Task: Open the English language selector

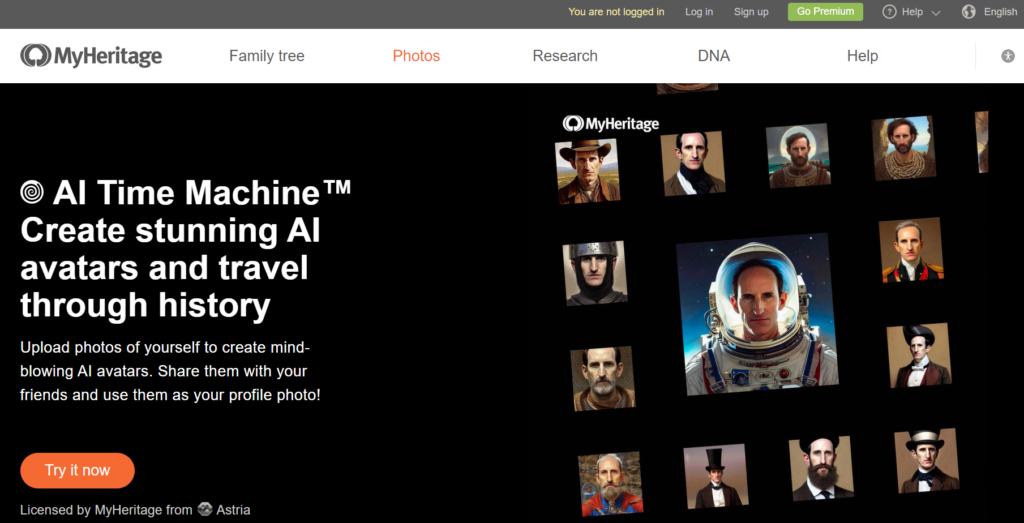Action: 1000,12
